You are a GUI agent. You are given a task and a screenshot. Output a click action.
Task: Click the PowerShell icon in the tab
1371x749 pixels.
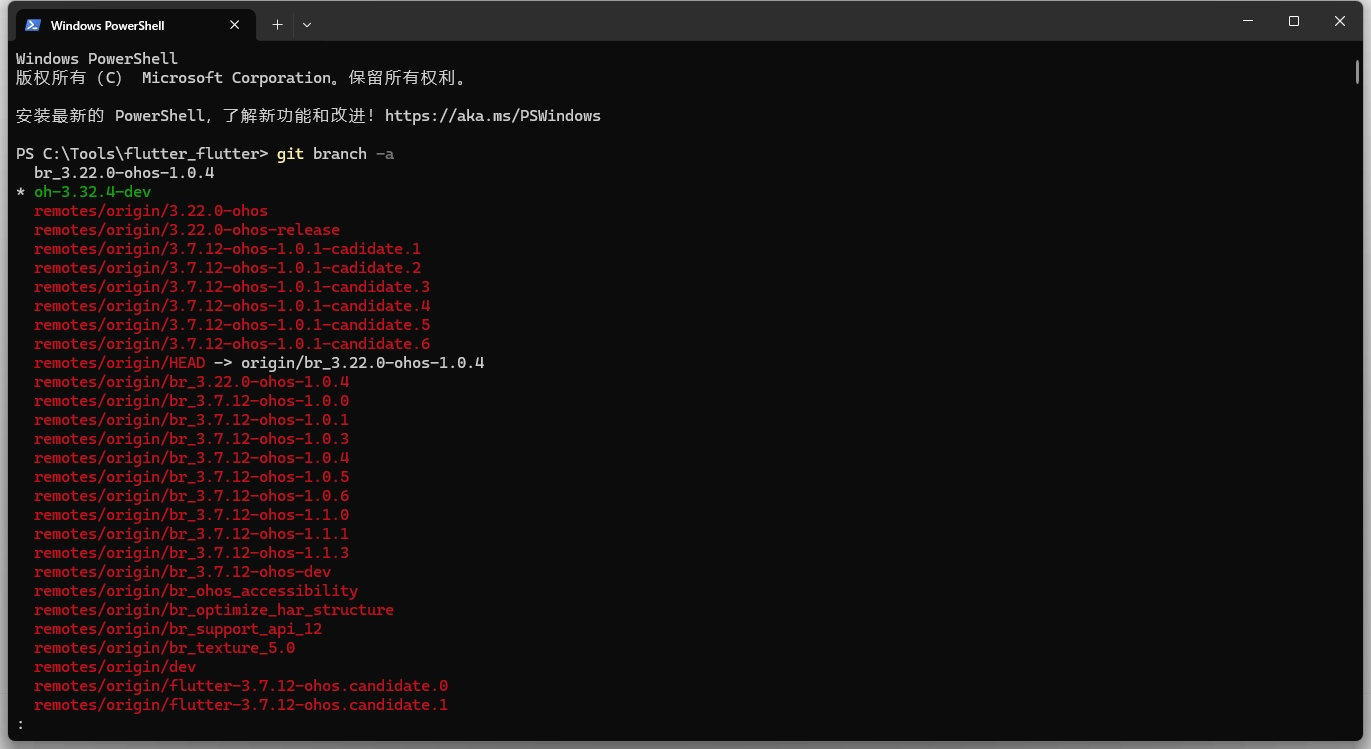[33, 25]
